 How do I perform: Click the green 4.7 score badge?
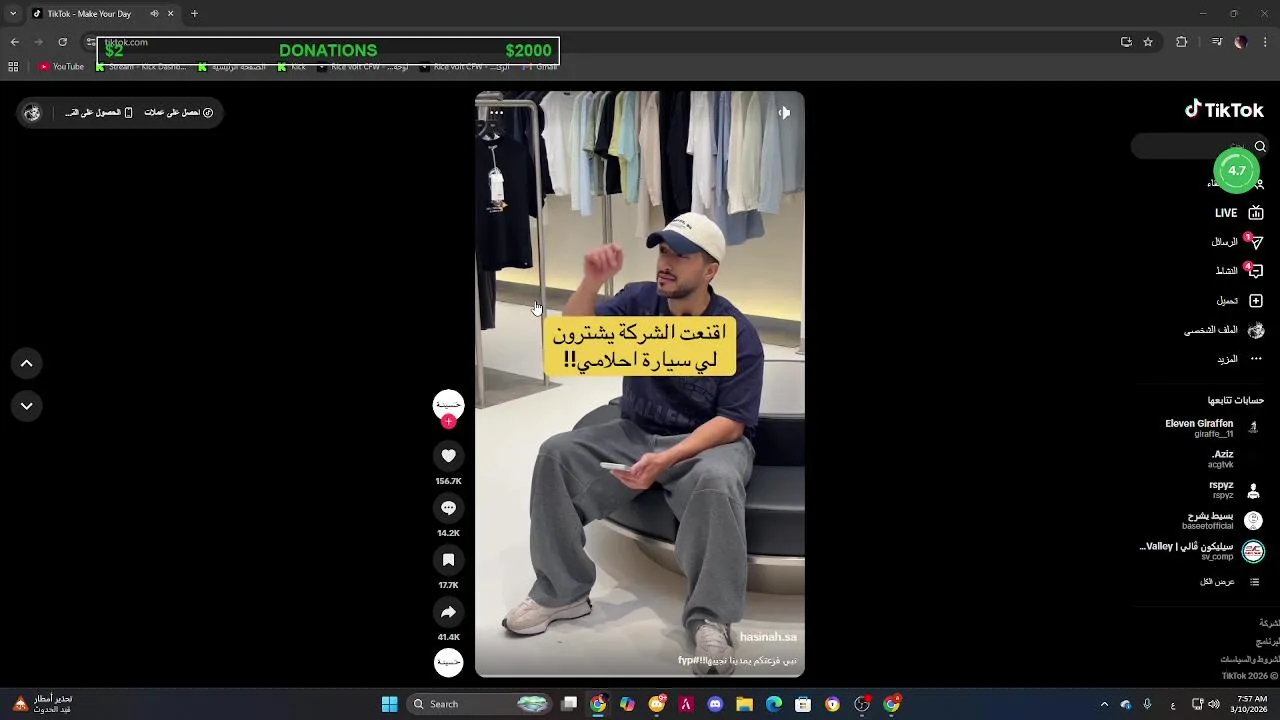[x=1237, y=171]
